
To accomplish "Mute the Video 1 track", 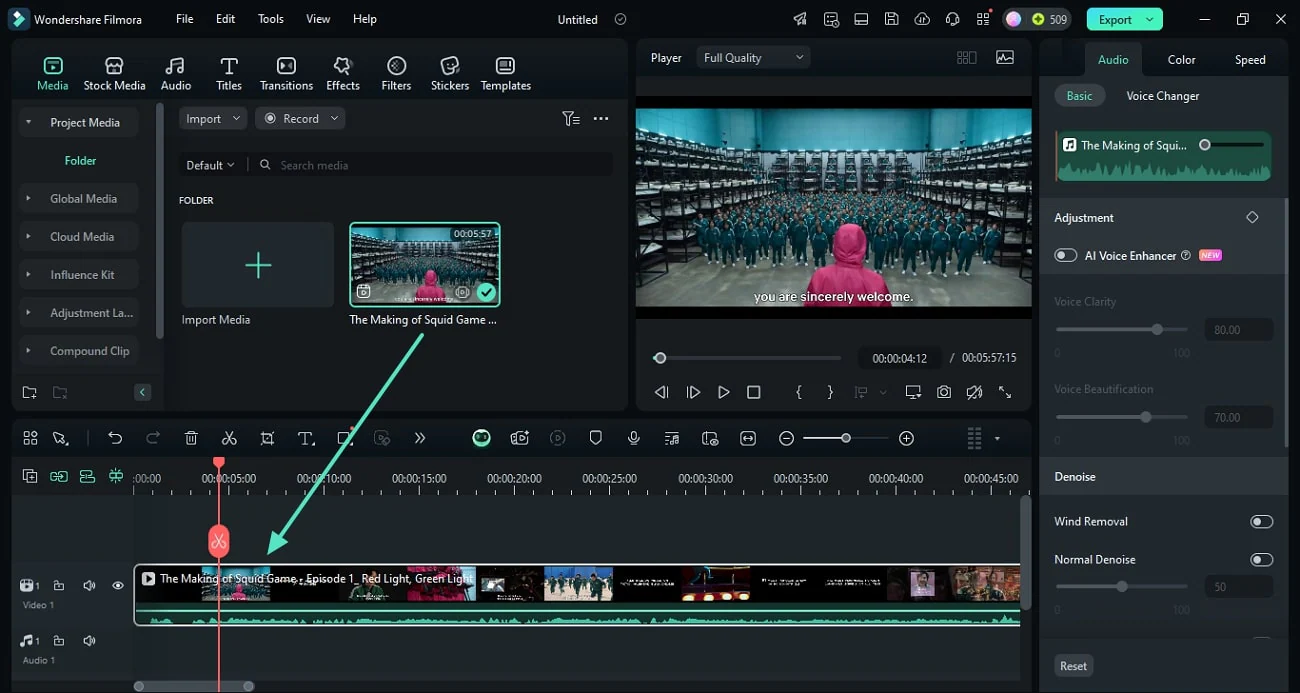I will coord(89,586).
